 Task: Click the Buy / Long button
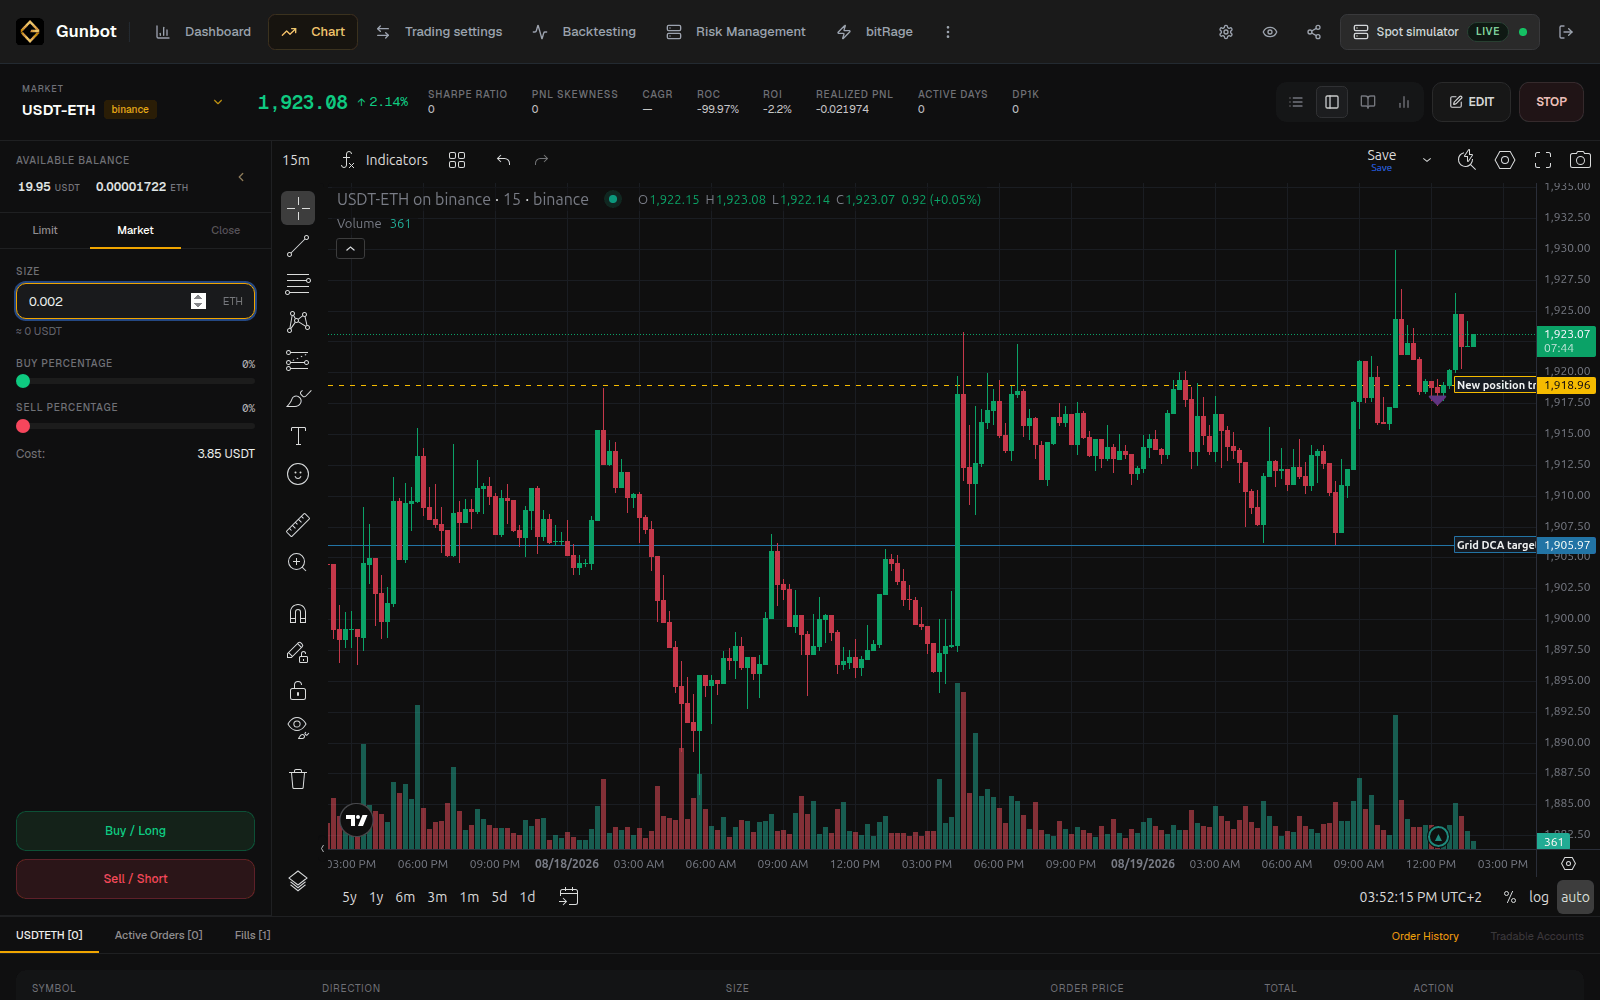click(135, 831)
